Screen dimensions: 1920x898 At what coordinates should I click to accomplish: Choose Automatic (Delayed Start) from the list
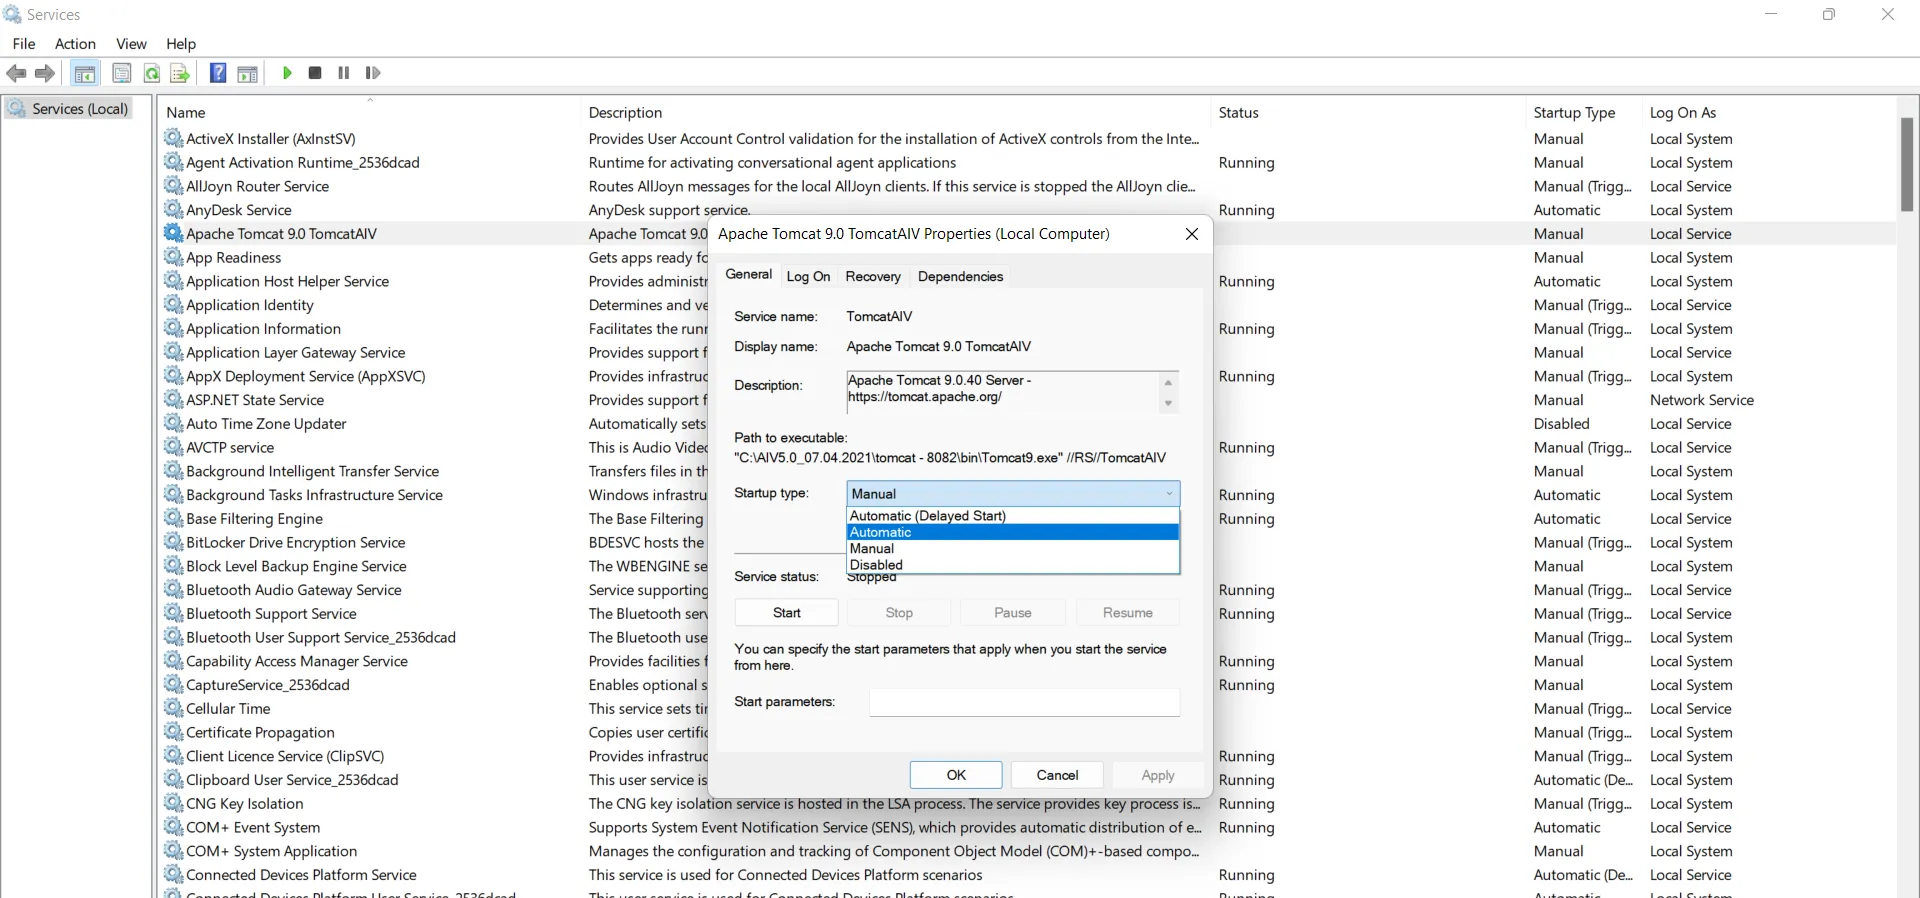(x=1013, y=516)
